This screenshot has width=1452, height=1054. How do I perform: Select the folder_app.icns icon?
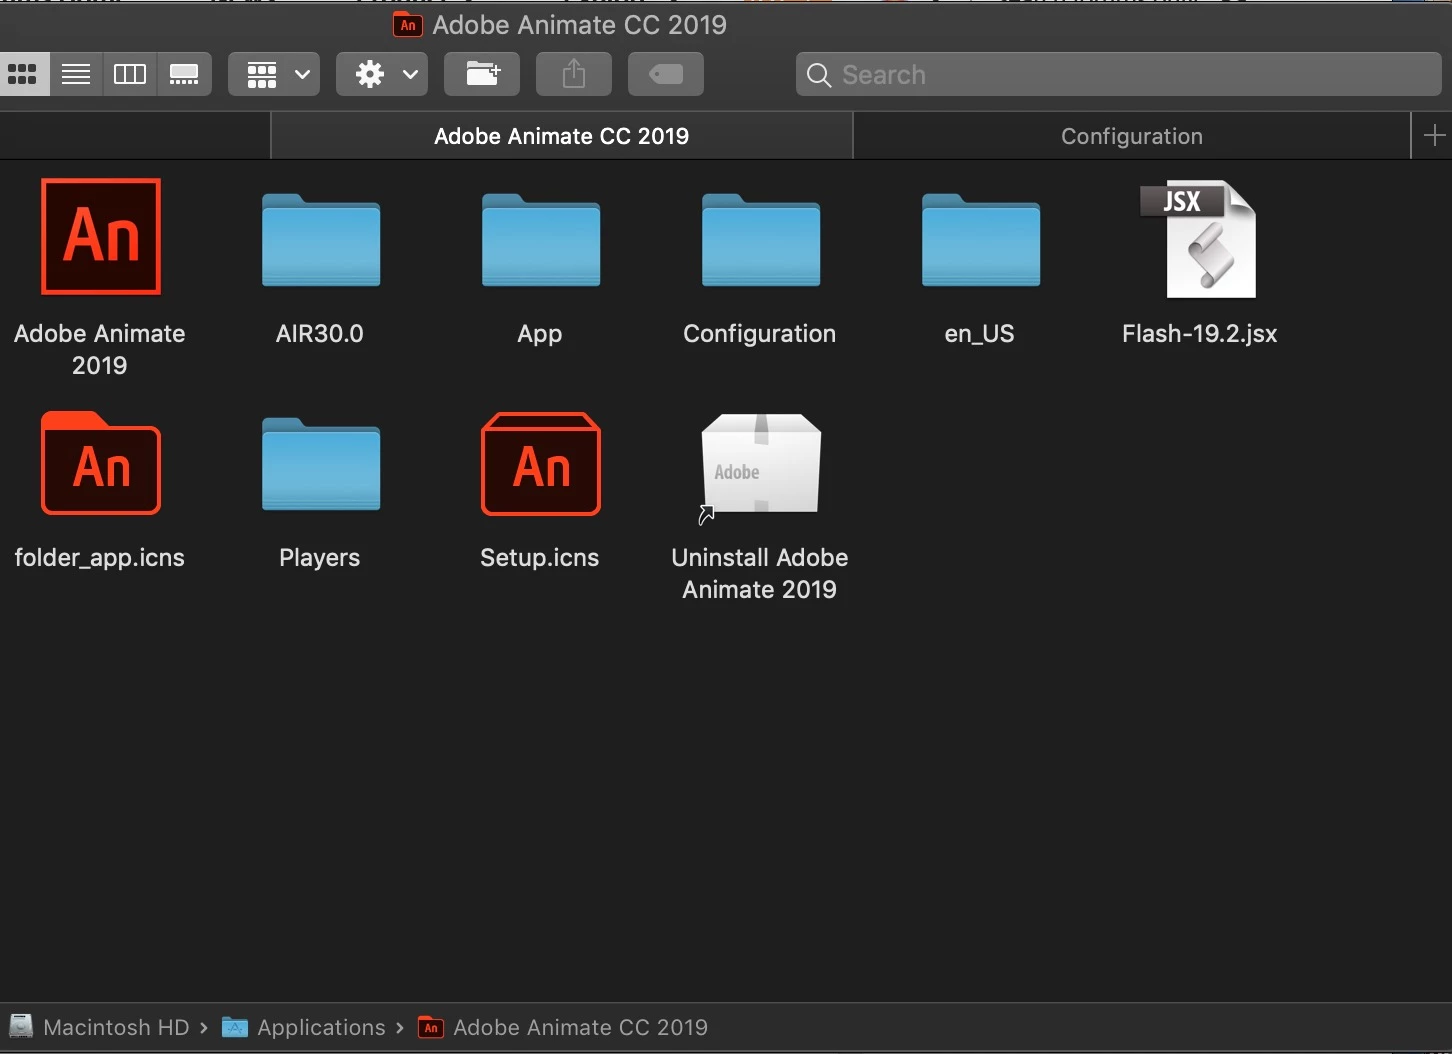point(101,463)
